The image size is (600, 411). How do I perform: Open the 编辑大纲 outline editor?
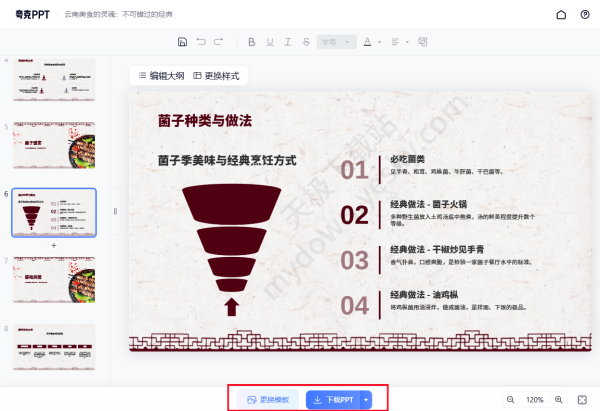point(159,75)
